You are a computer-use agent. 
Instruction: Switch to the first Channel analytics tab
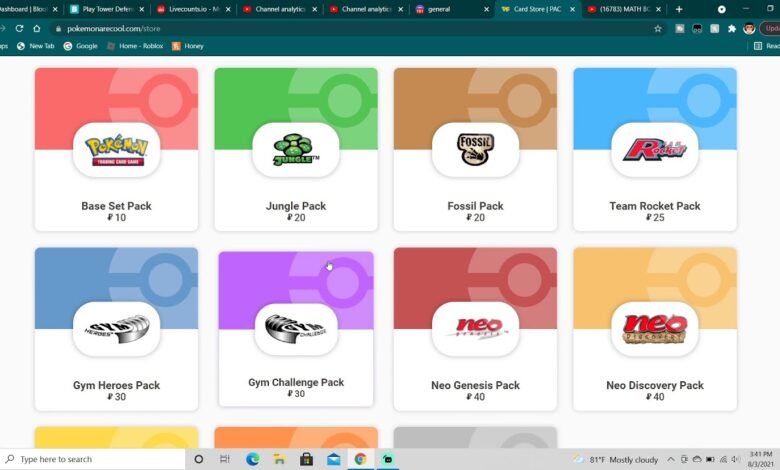[x=280, y=9]
